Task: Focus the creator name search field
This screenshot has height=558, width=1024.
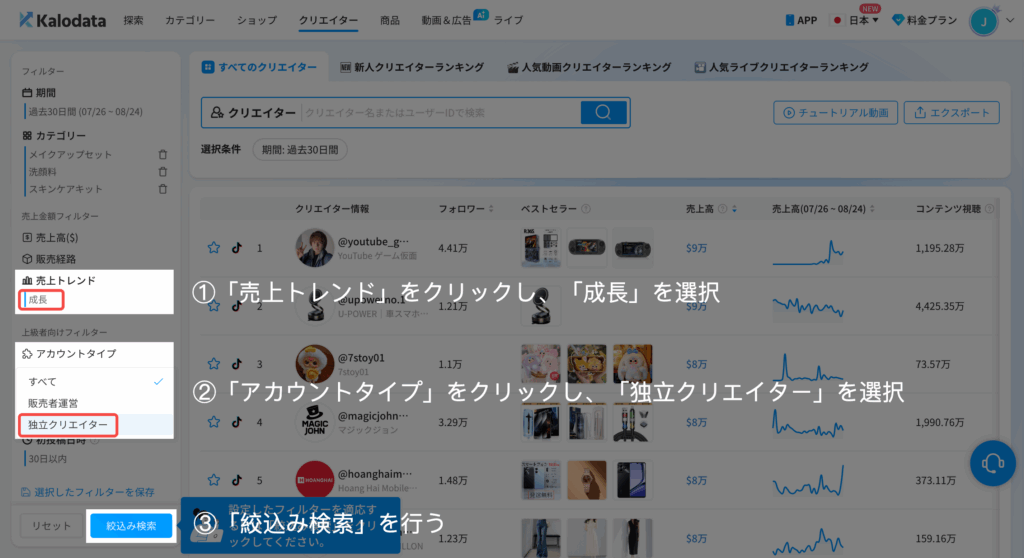Action: [x=441, y=112]
